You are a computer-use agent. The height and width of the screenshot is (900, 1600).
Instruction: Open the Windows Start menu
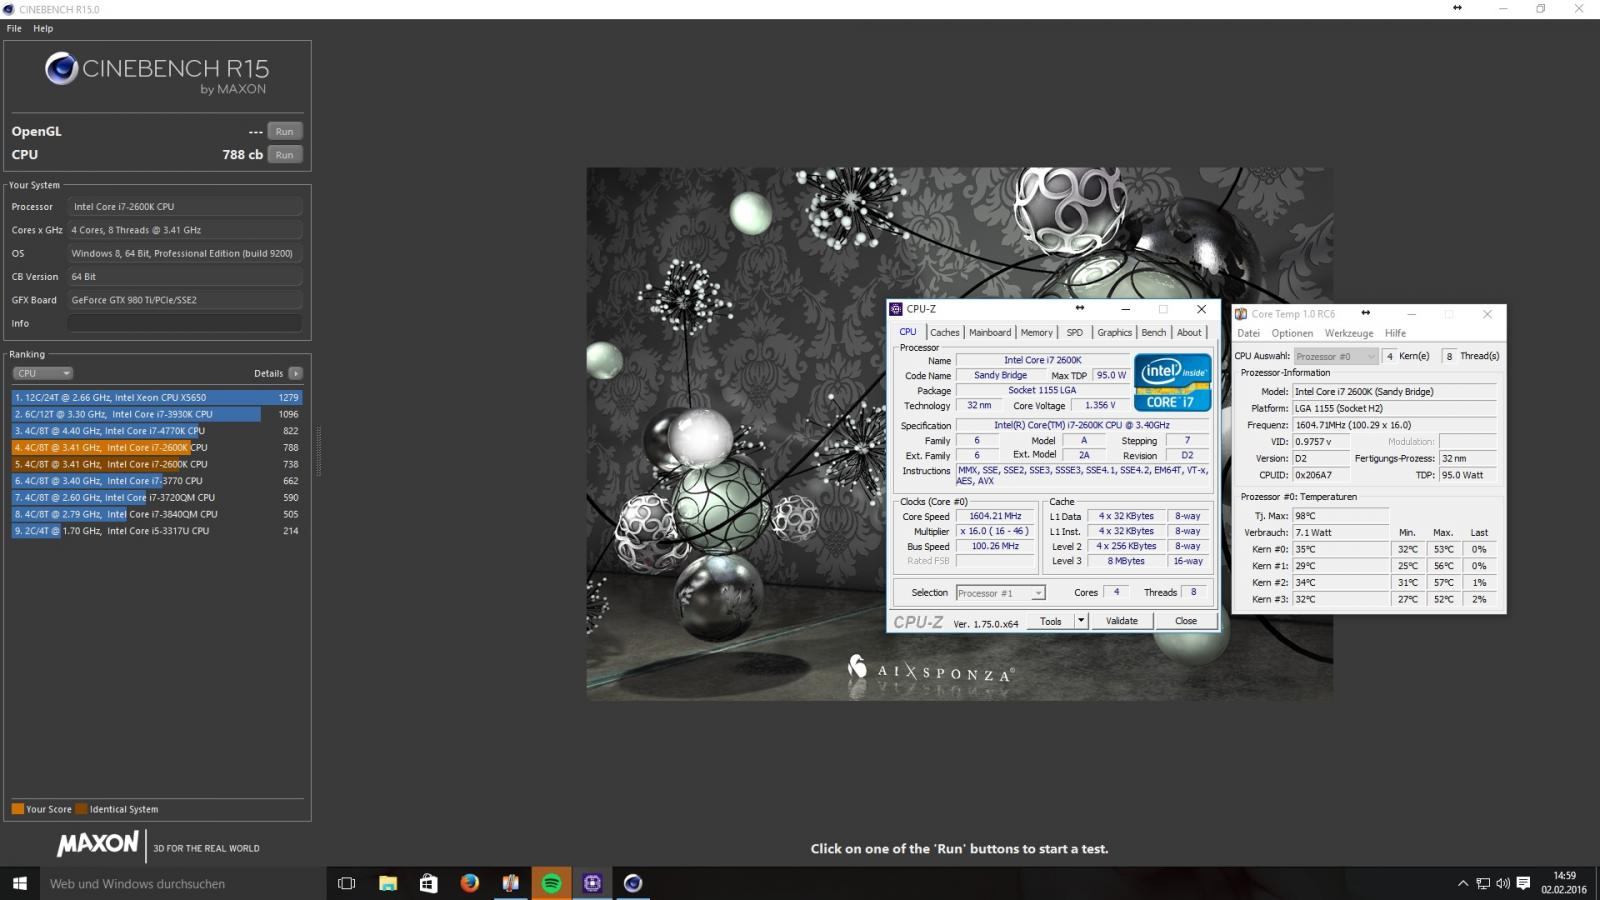tap(19, 883)
